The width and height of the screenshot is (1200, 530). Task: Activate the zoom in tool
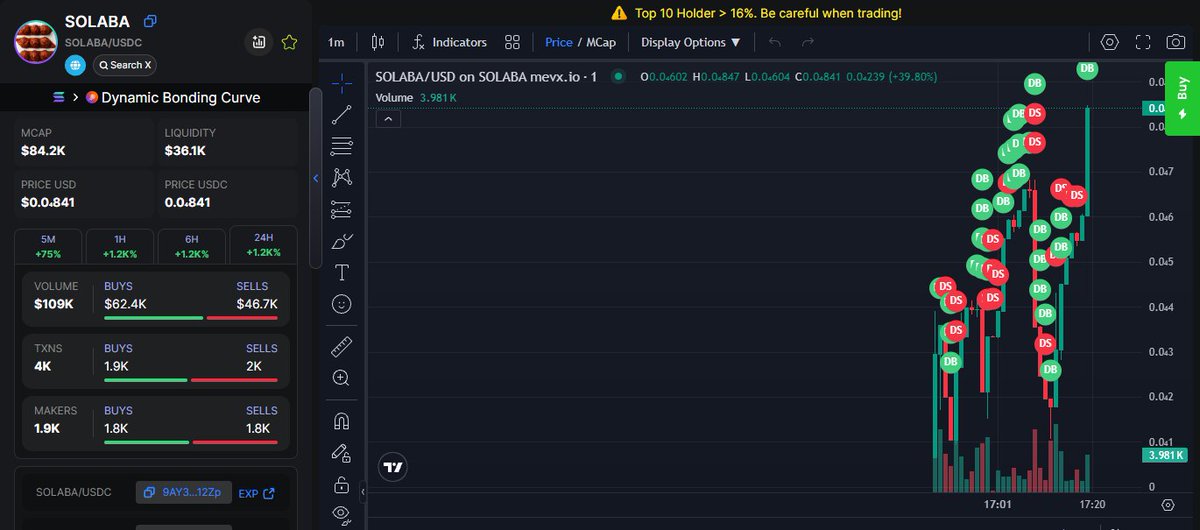[x=341, y=378]
